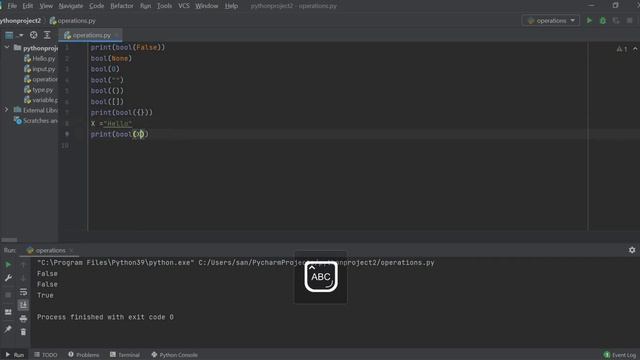
Task: Click the up chevron next to the warning indicator
Action: tap(635, 49)
